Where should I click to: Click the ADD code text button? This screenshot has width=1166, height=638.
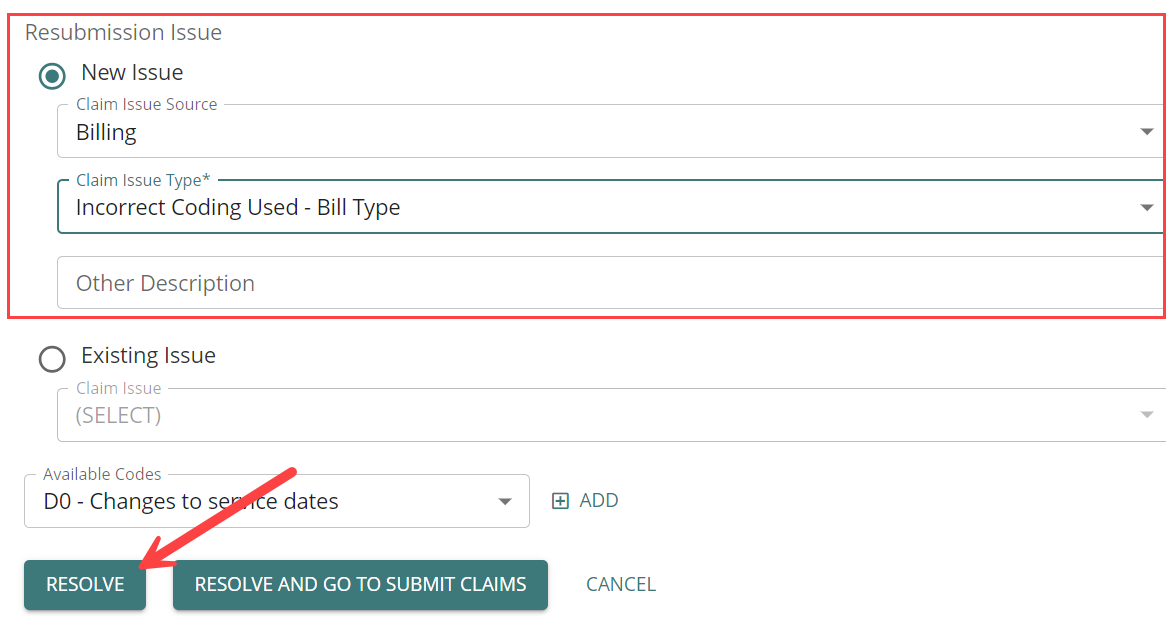[599, 500]
